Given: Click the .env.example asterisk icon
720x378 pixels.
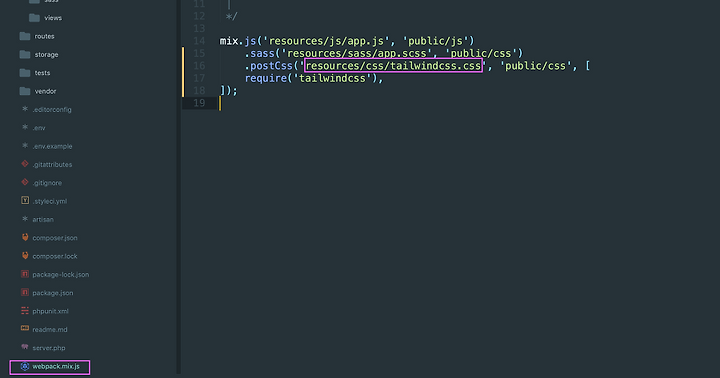Looking at the screenshot, I should (x=25, y=146).
